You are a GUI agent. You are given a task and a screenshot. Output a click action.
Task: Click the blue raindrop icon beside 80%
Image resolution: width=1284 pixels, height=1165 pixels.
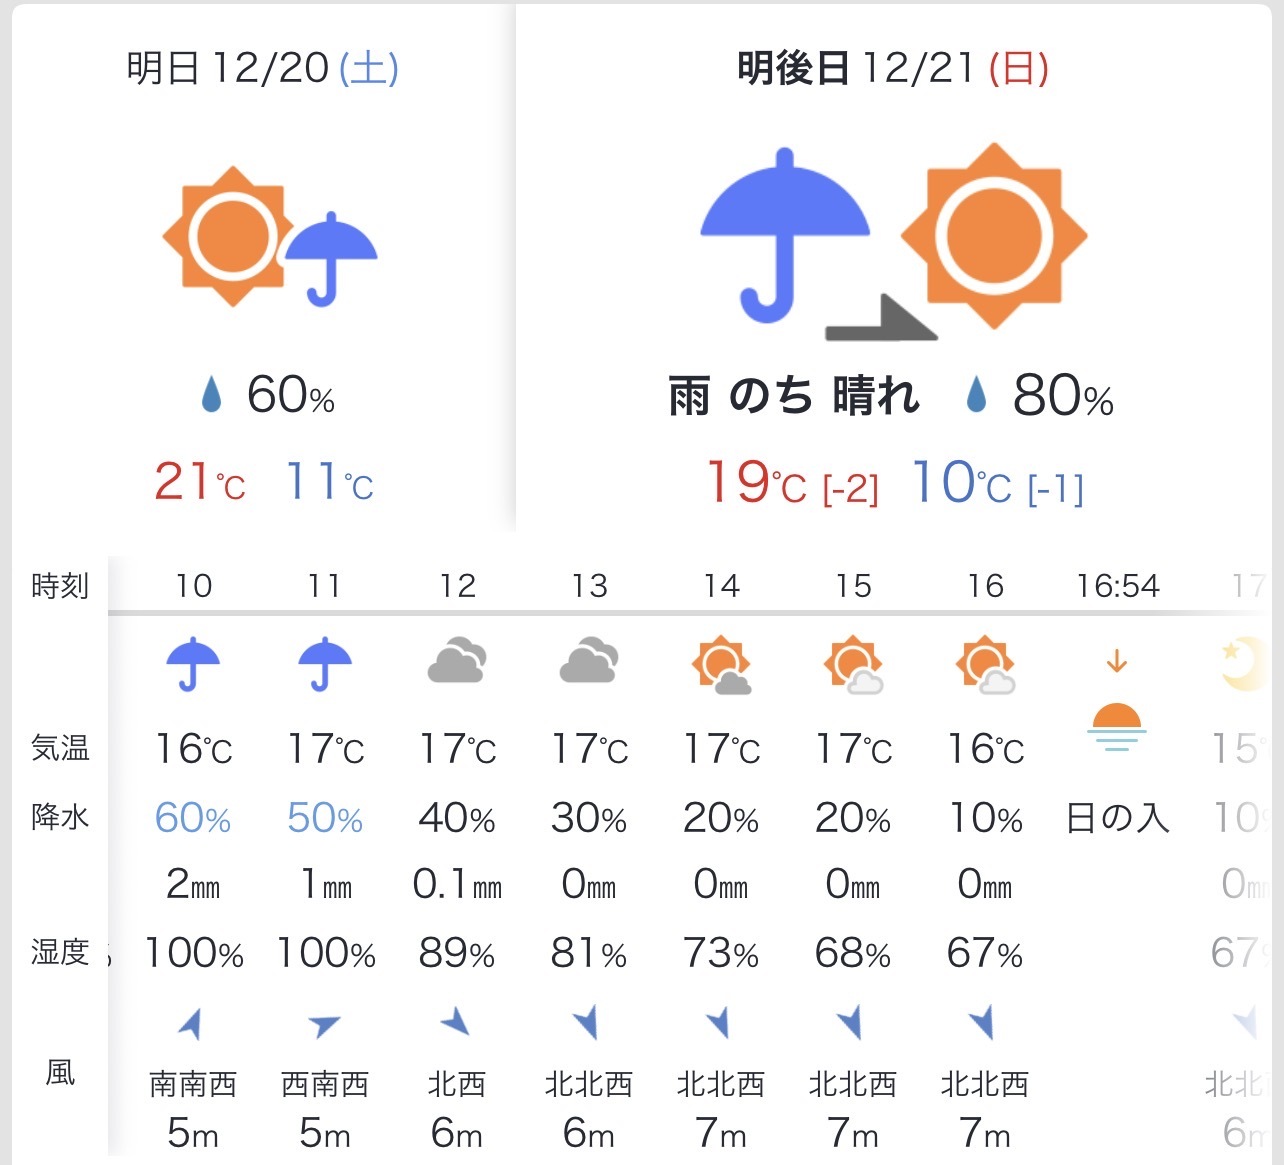(x=976, y=395)
